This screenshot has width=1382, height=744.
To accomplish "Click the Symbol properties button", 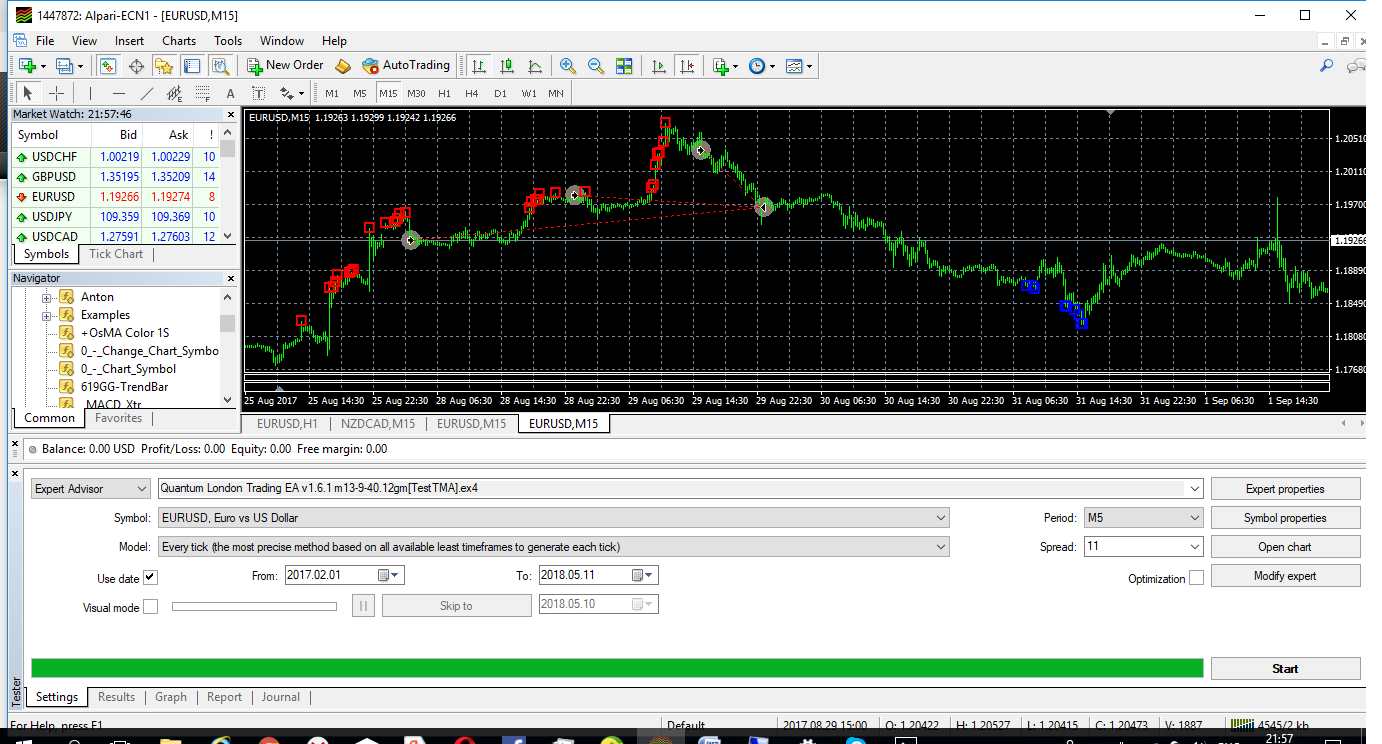I will click(1285, 518).
